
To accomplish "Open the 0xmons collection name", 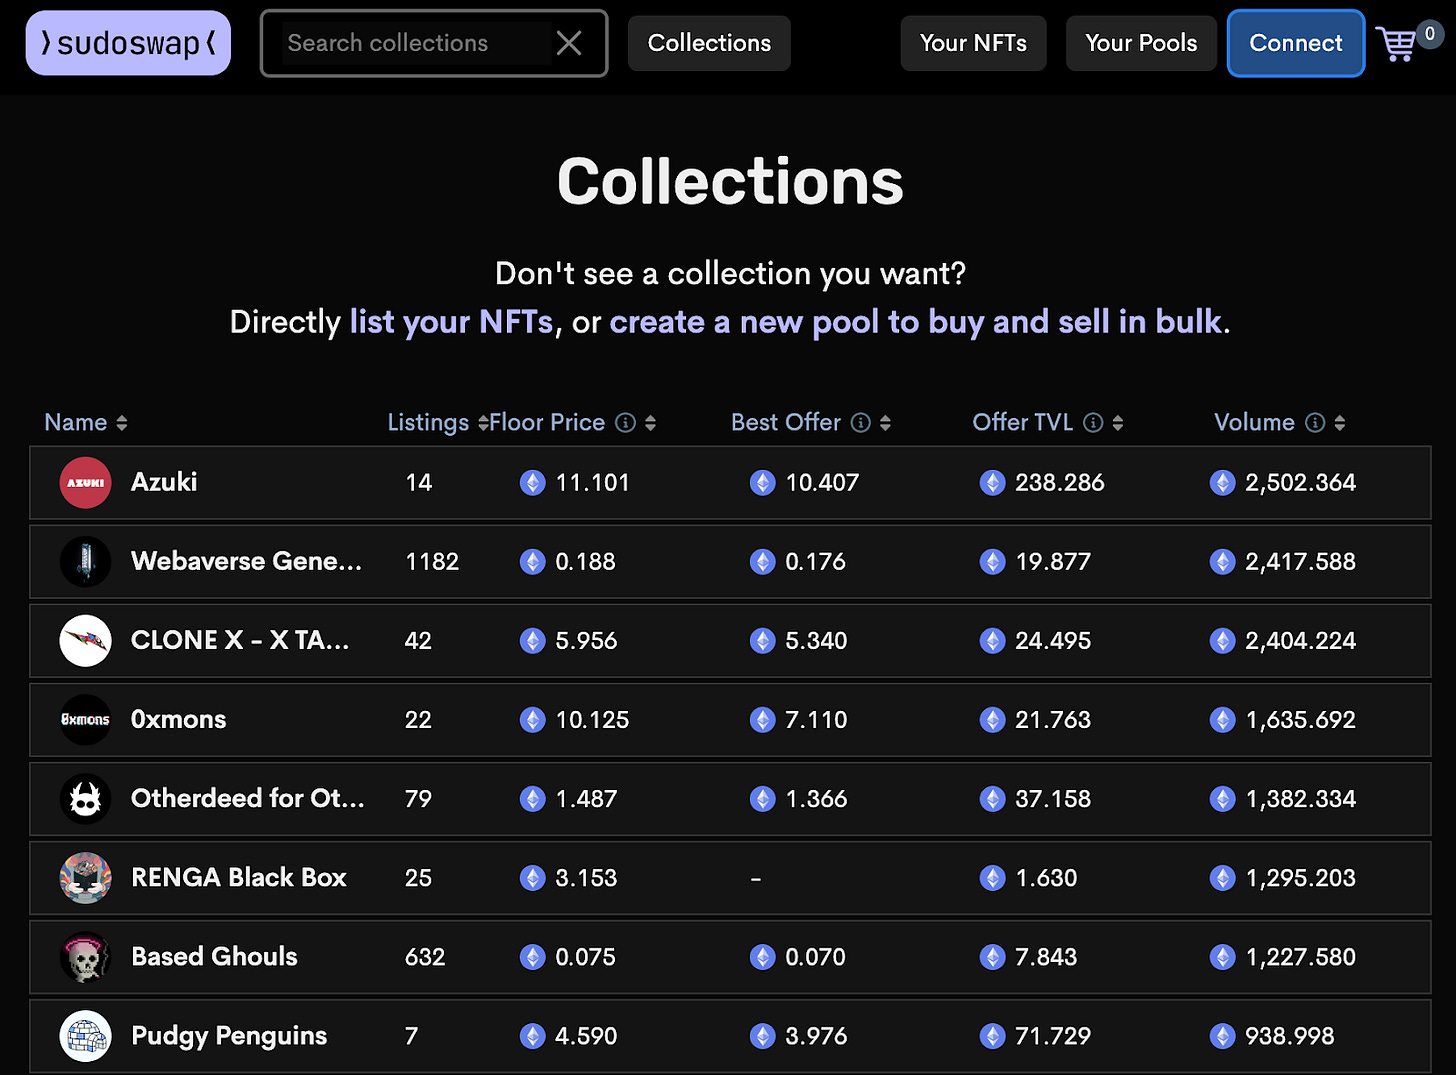I will [179, 719].
